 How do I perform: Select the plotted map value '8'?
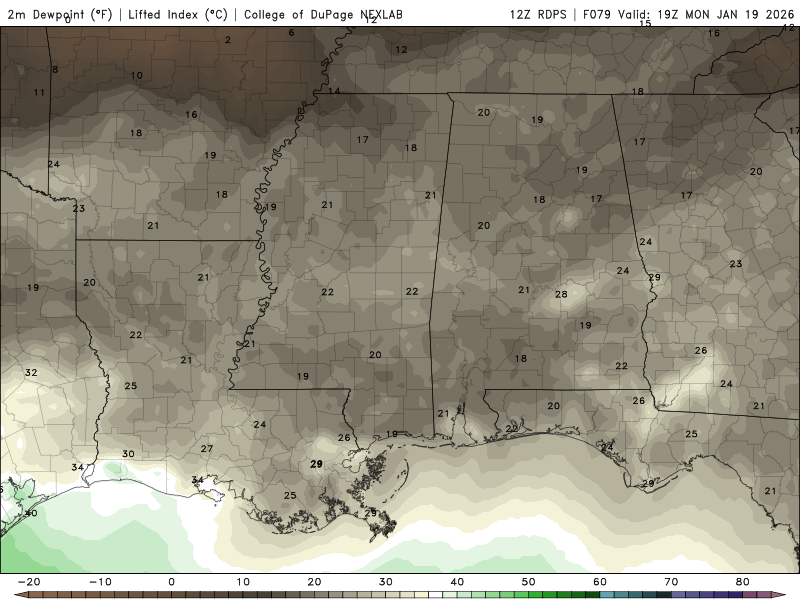pyautogui.click(x=55, y=69)
